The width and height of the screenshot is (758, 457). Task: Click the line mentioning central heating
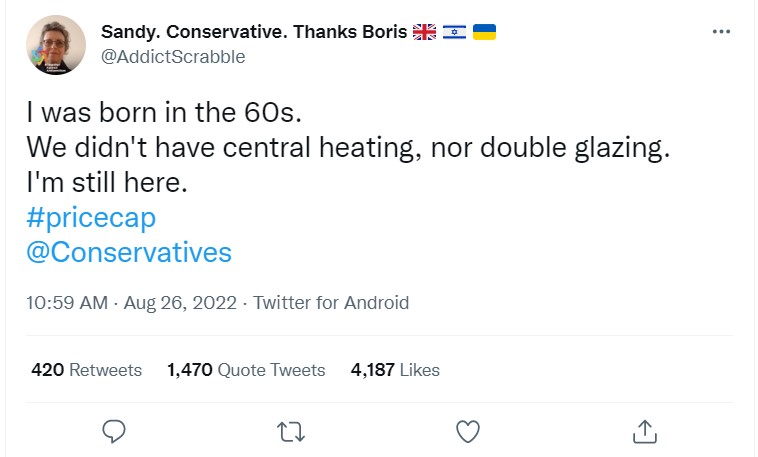pos(346,149)
